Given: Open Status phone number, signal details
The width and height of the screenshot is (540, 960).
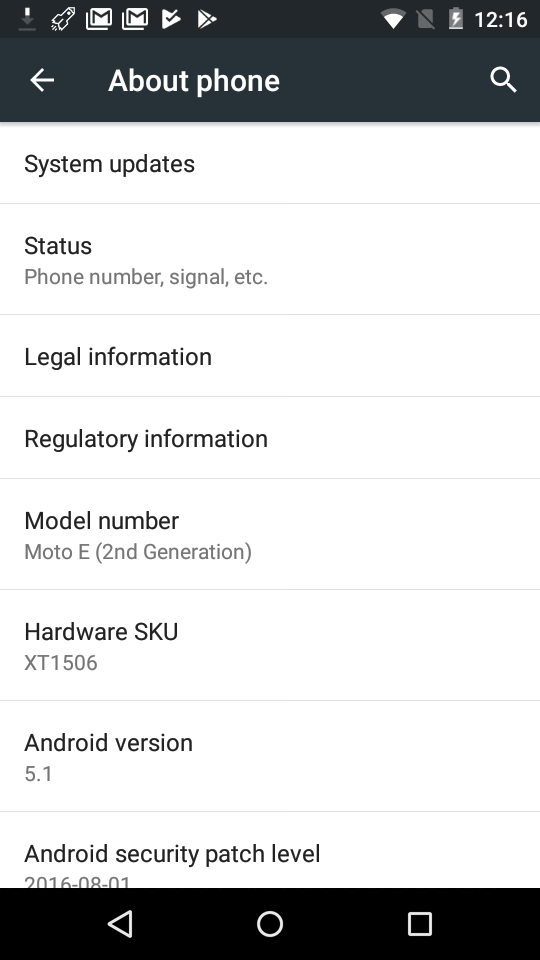Looking at the screenshot, I should pos(270,260).
